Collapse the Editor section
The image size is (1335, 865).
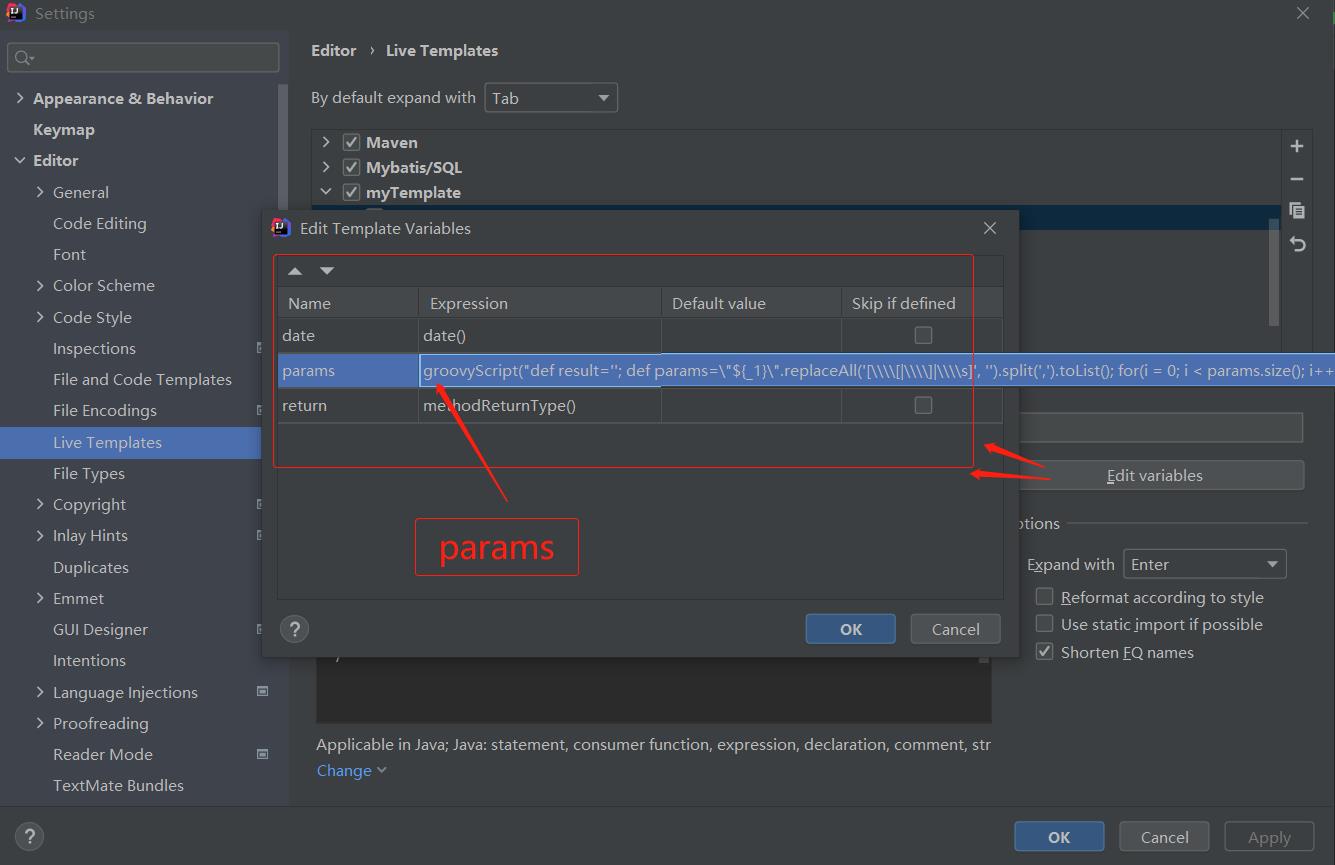pos(20,160)
